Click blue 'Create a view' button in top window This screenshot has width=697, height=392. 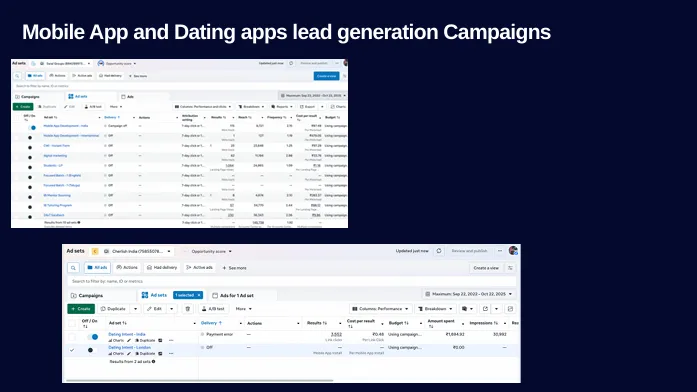pos(326,76)
